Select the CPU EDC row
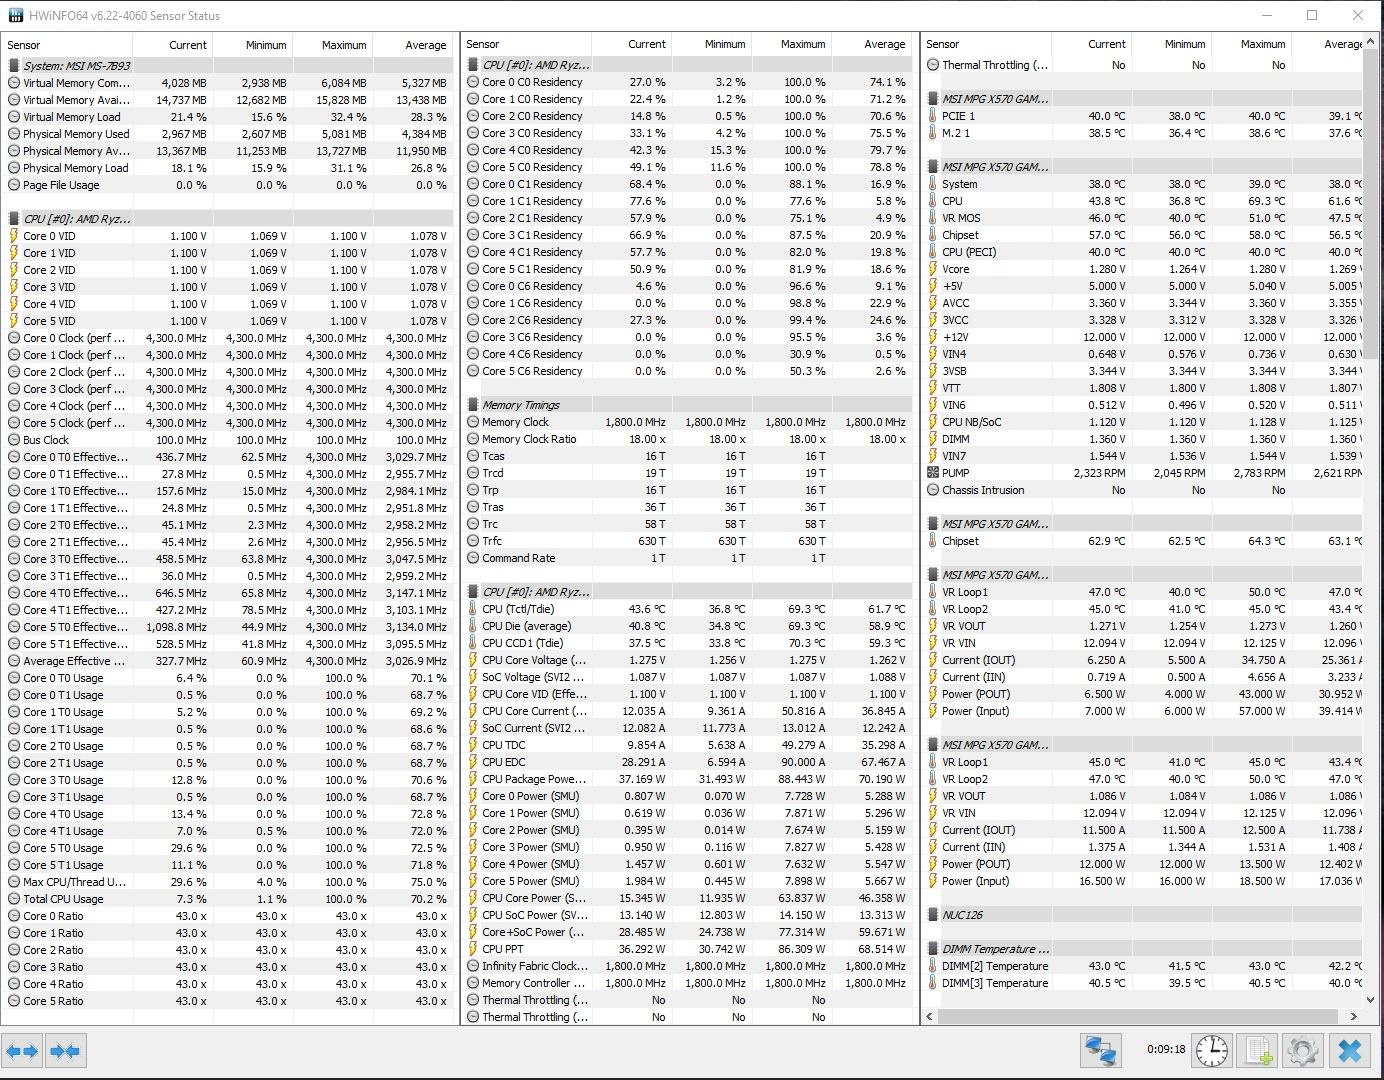The width and height of the screenshot is (1384, 1080). pos(688,762)
